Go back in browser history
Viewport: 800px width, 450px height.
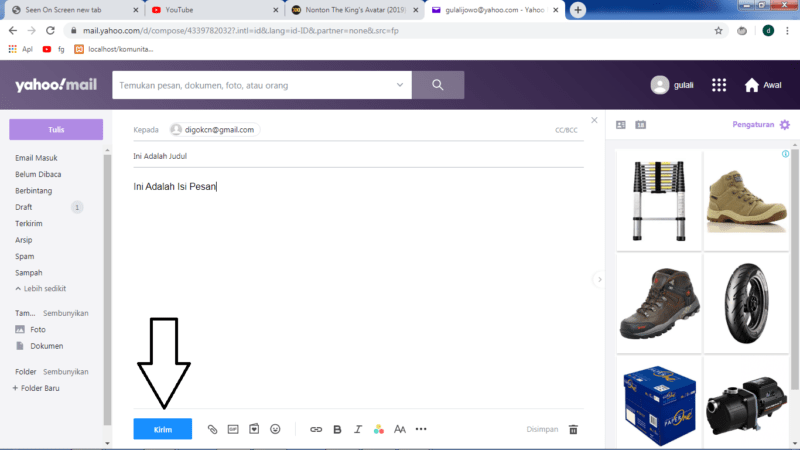pos(13,31)
